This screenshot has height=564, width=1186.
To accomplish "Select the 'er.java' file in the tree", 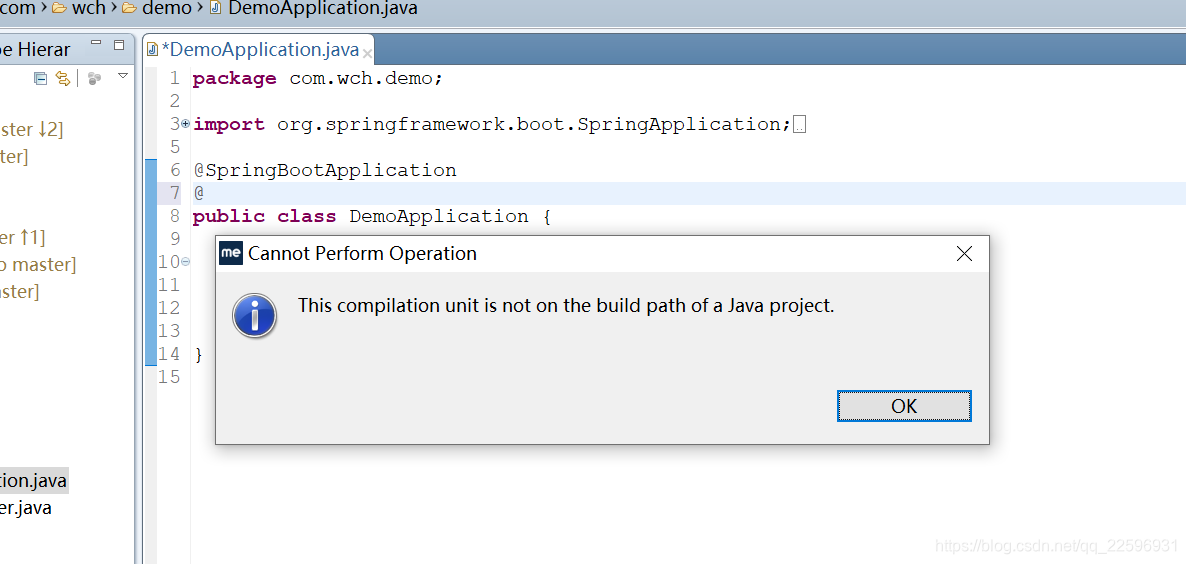I will click(26, 508).
